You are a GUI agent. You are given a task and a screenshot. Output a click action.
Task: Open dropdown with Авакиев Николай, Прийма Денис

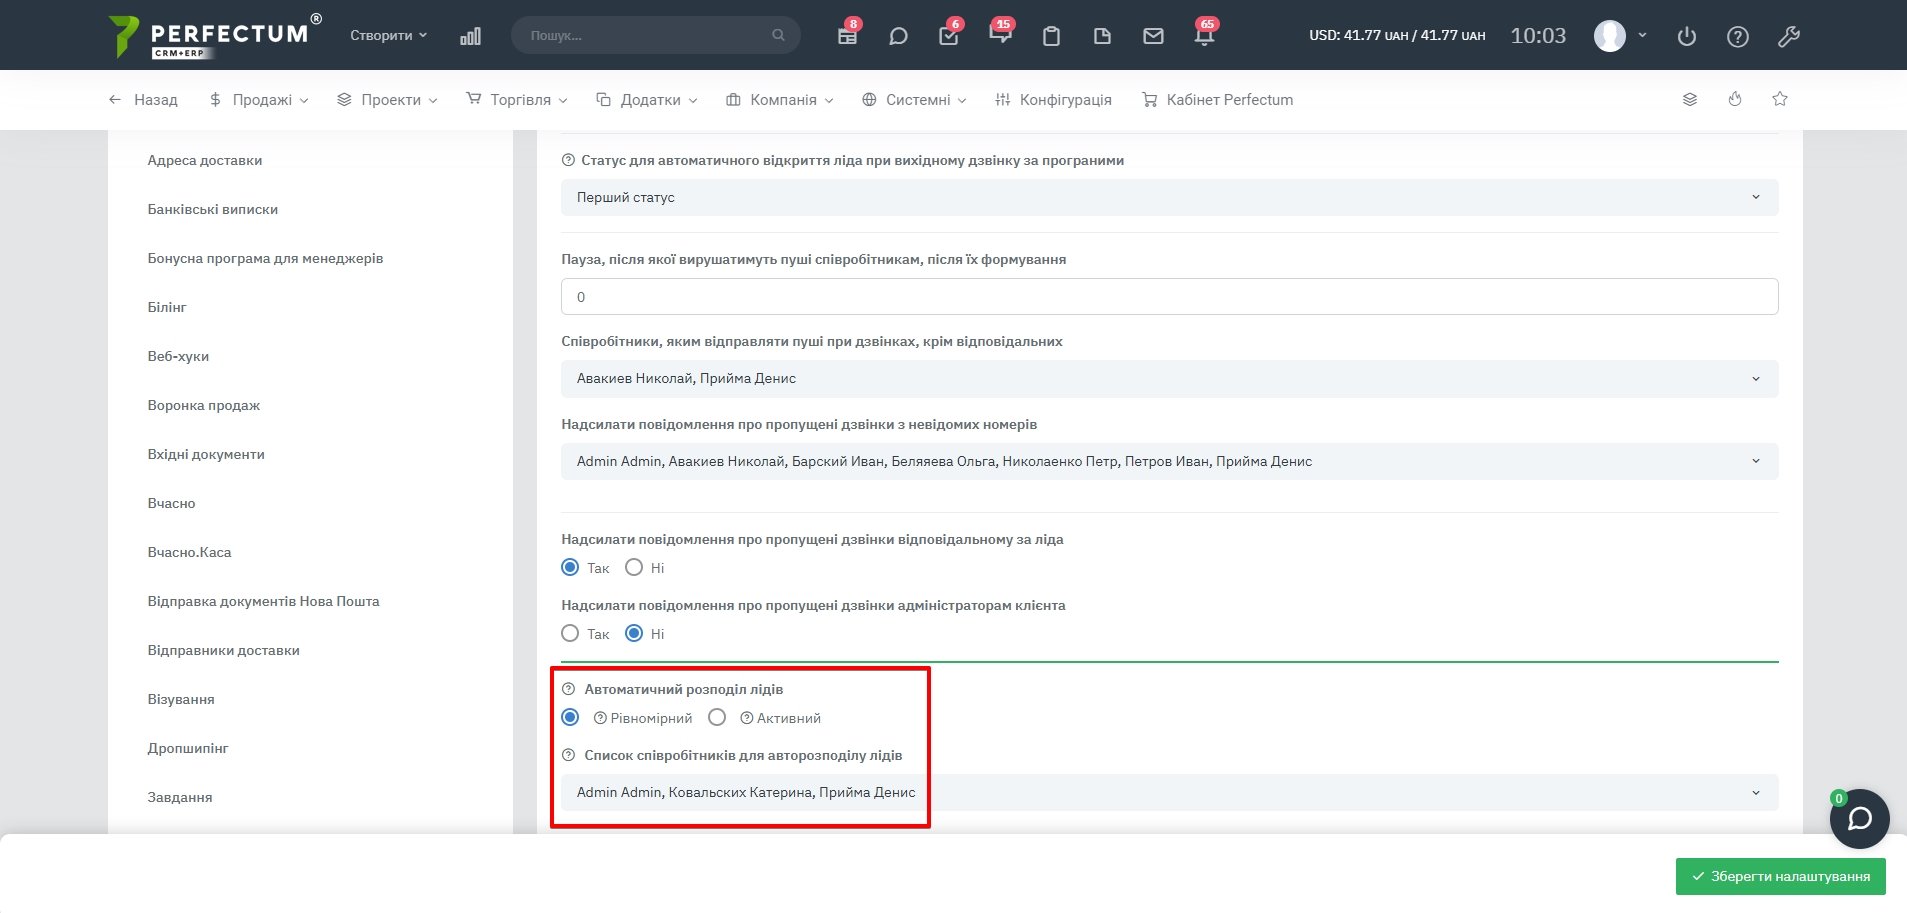(x=1169, y=378)
